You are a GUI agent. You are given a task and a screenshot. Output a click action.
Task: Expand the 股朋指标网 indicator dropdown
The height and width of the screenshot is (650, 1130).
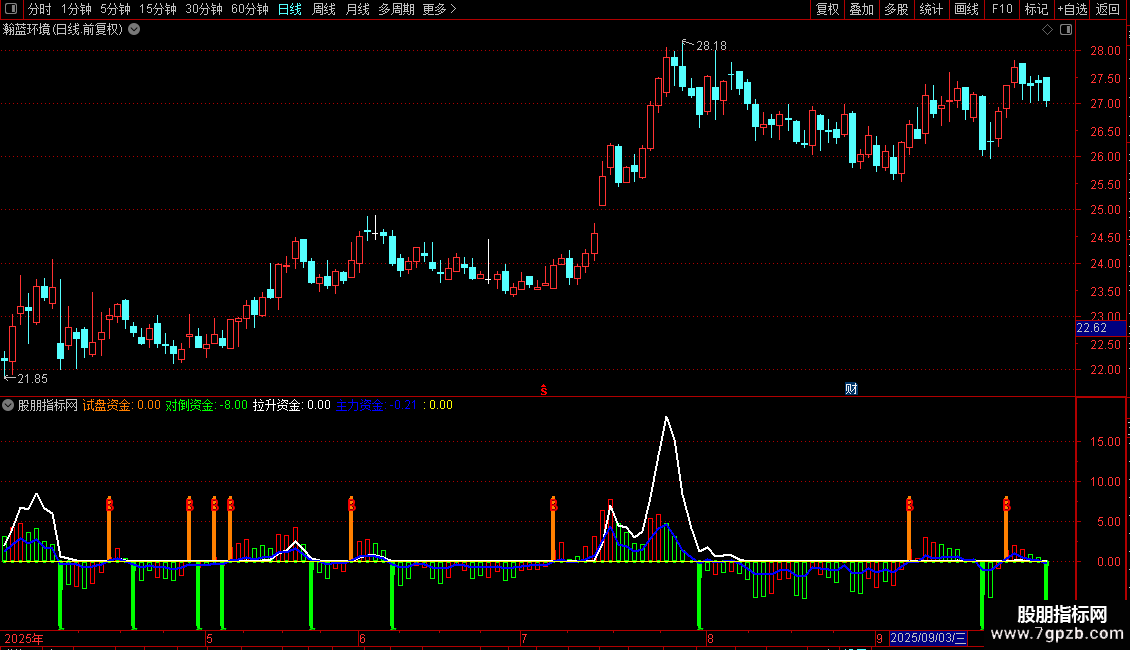[8, 405]
